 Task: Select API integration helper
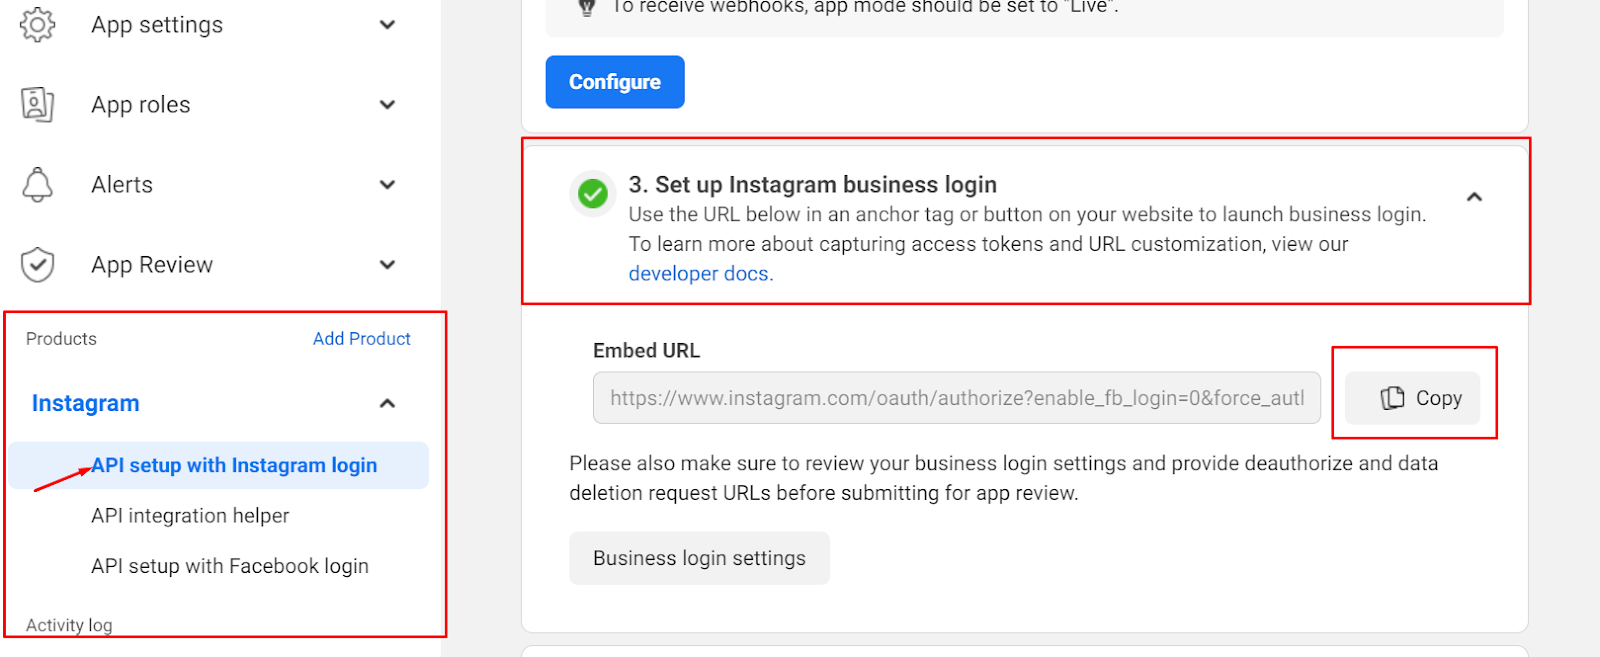pos(190,515)
